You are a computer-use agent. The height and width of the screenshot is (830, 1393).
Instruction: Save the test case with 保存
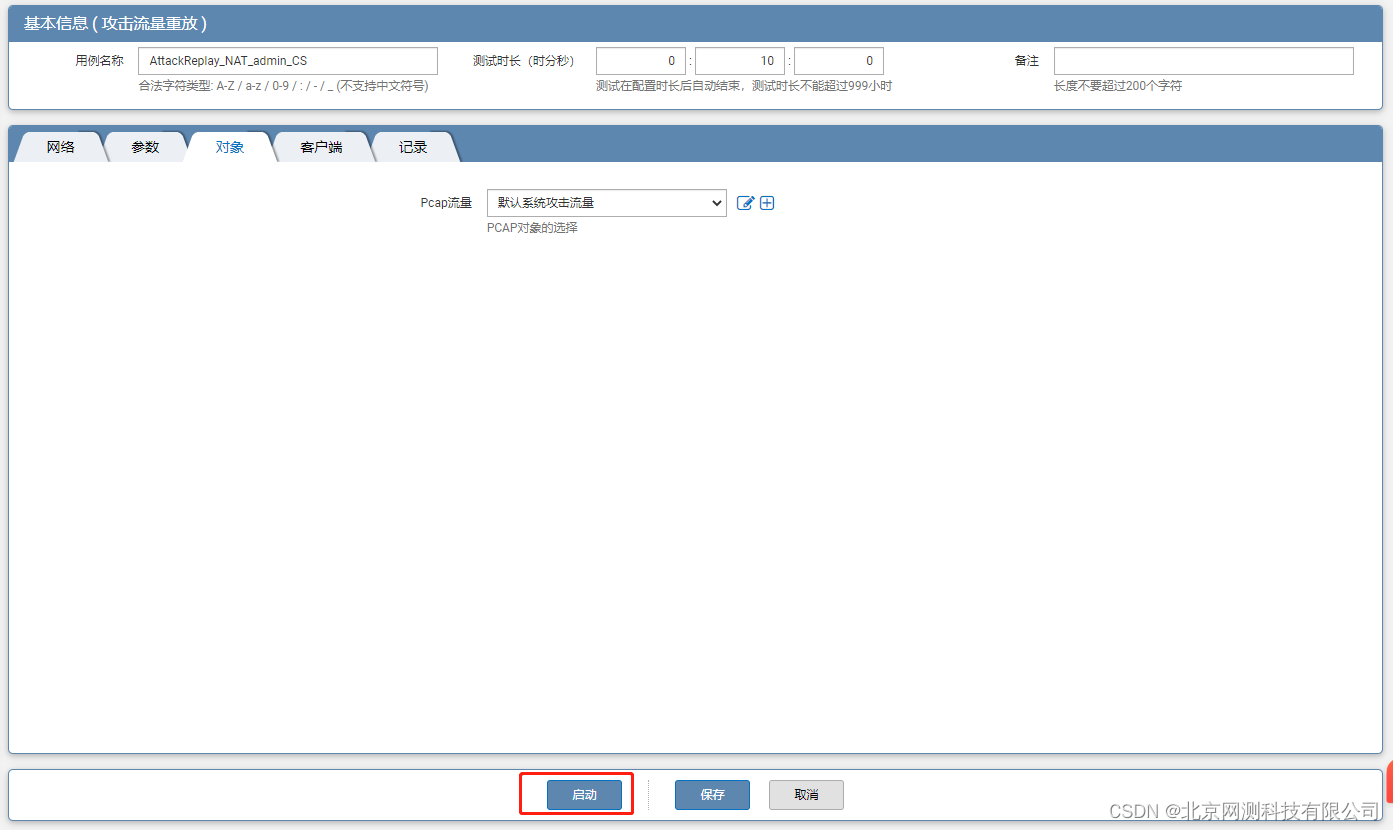point(712,795)
